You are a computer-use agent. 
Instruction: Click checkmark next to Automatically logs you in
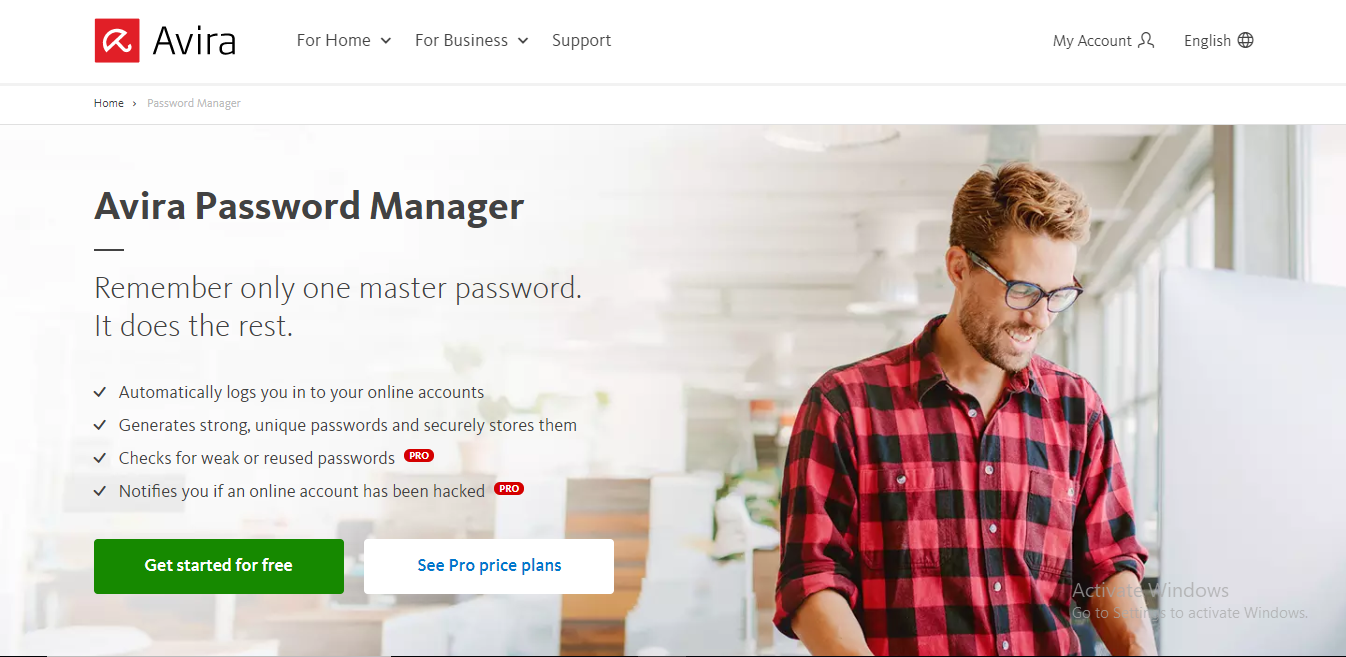tap(100, 392)
